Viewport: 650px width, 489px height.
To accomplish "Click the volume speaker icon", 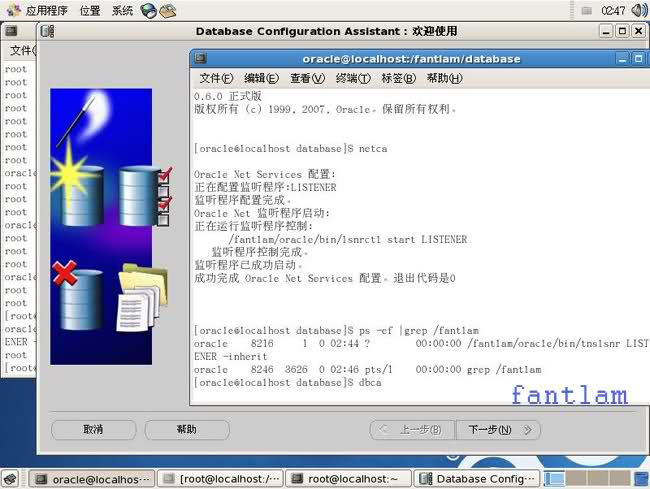I will coord(639,10).
